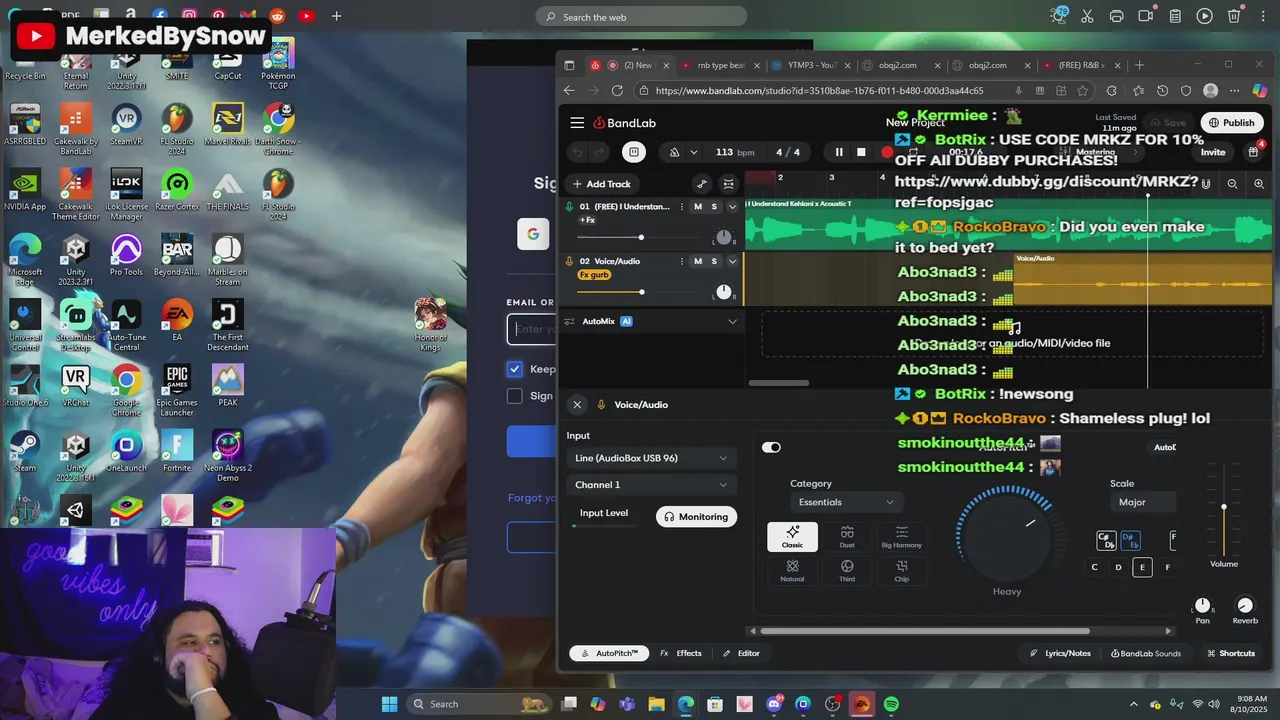Open the Channel 1 dropdown
1280x720 pixels.
click(651, 485)
